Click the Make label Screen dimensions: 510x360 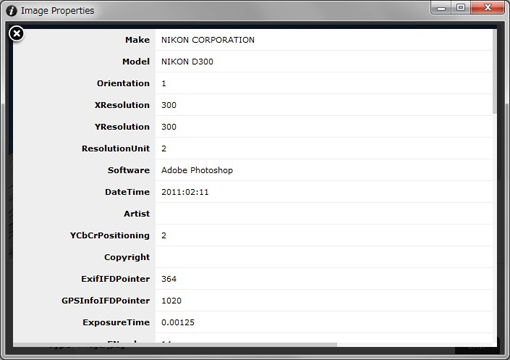[x=137, y=40]
